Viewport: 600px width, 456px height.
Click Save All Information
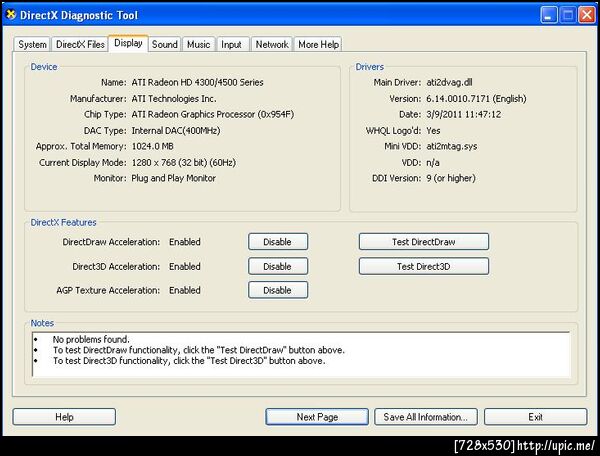point(426,417)
